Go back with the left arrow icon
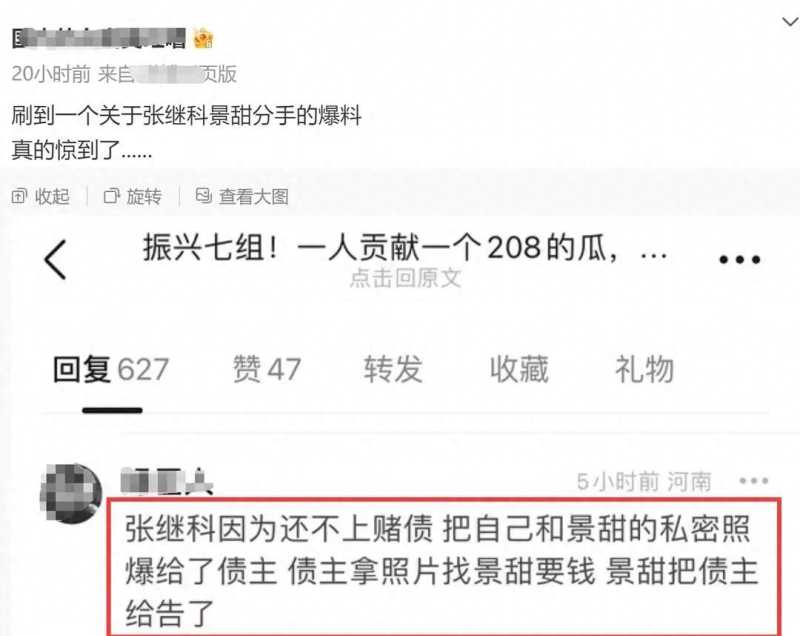The width and height of the screenshot is (800, 636). point(55,260)
